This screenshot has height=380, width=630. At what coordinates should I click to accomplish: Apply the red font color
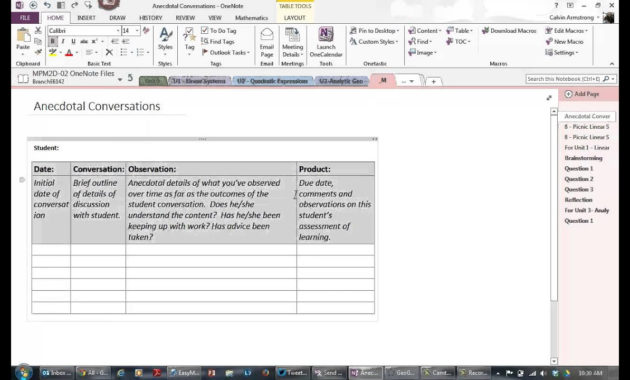69,52
